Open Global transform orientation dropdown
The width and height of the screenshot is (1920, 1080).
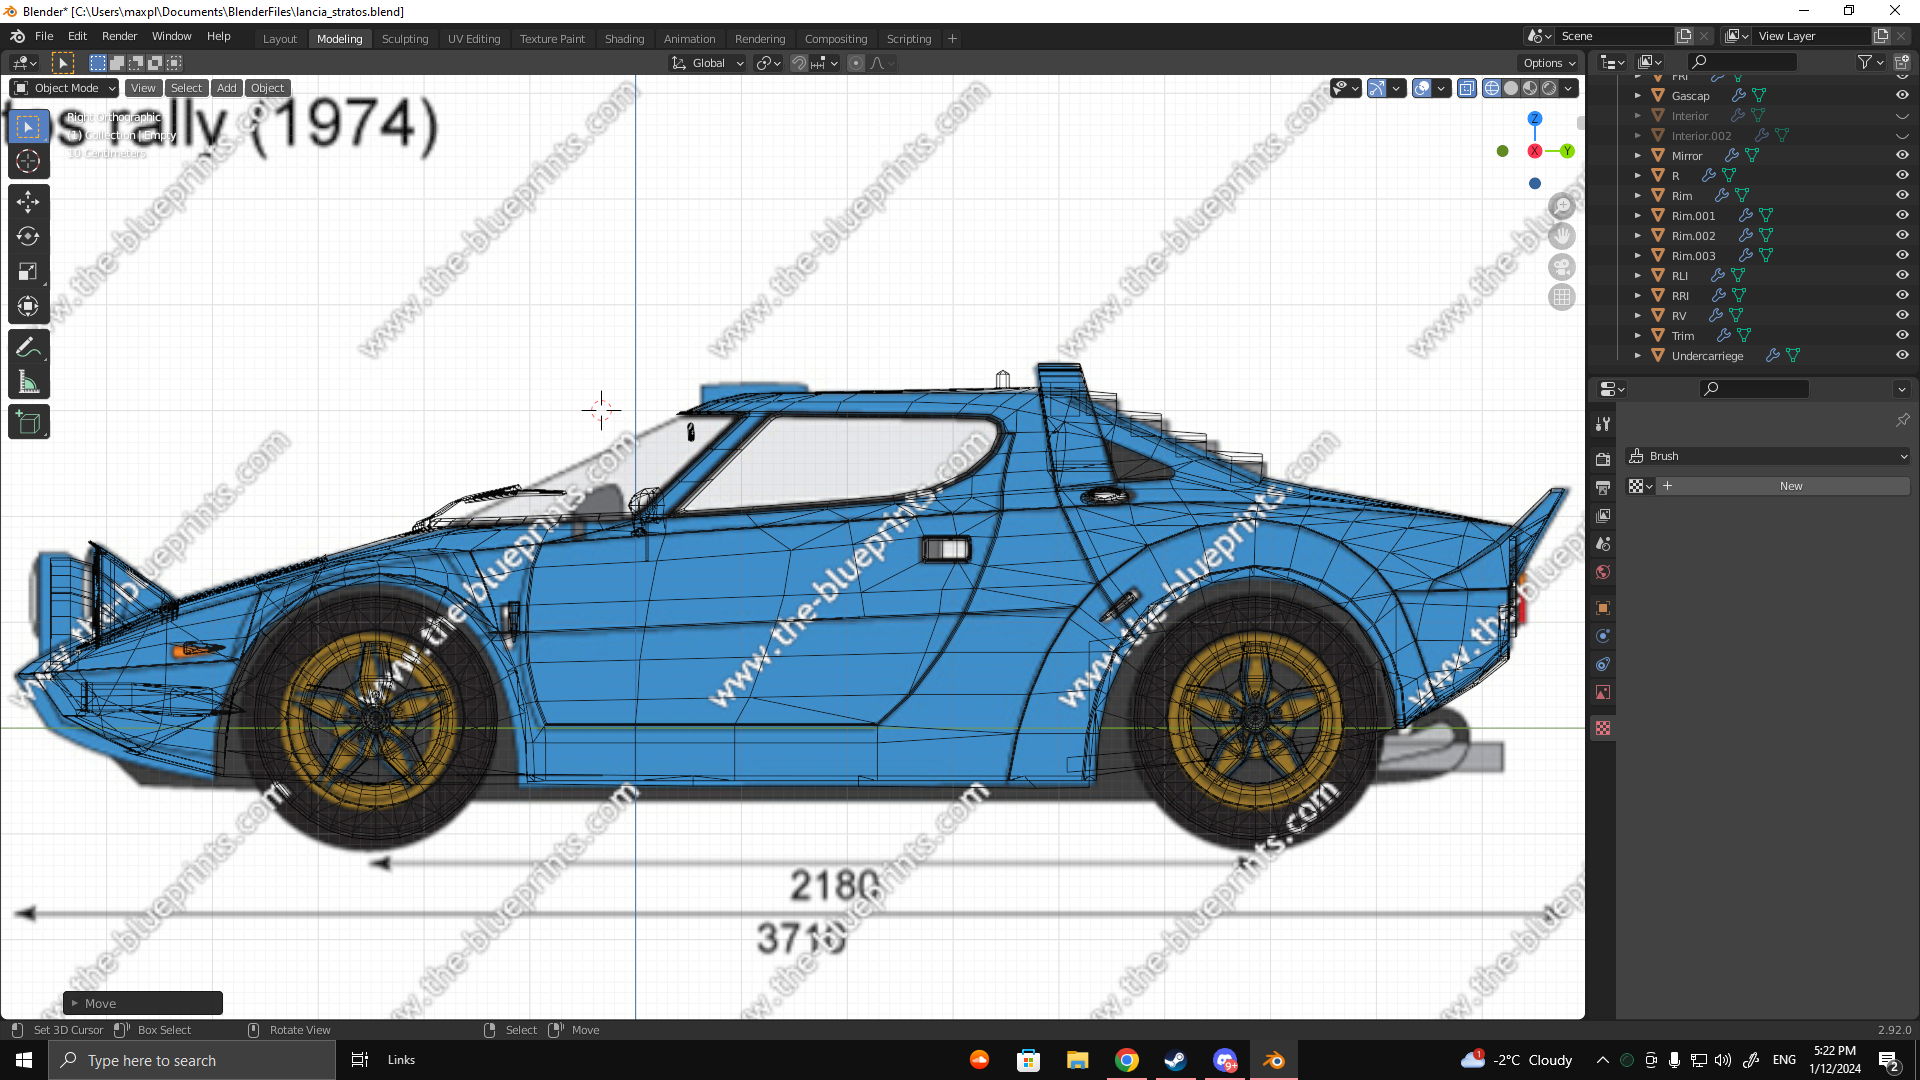tap(708, 63)
